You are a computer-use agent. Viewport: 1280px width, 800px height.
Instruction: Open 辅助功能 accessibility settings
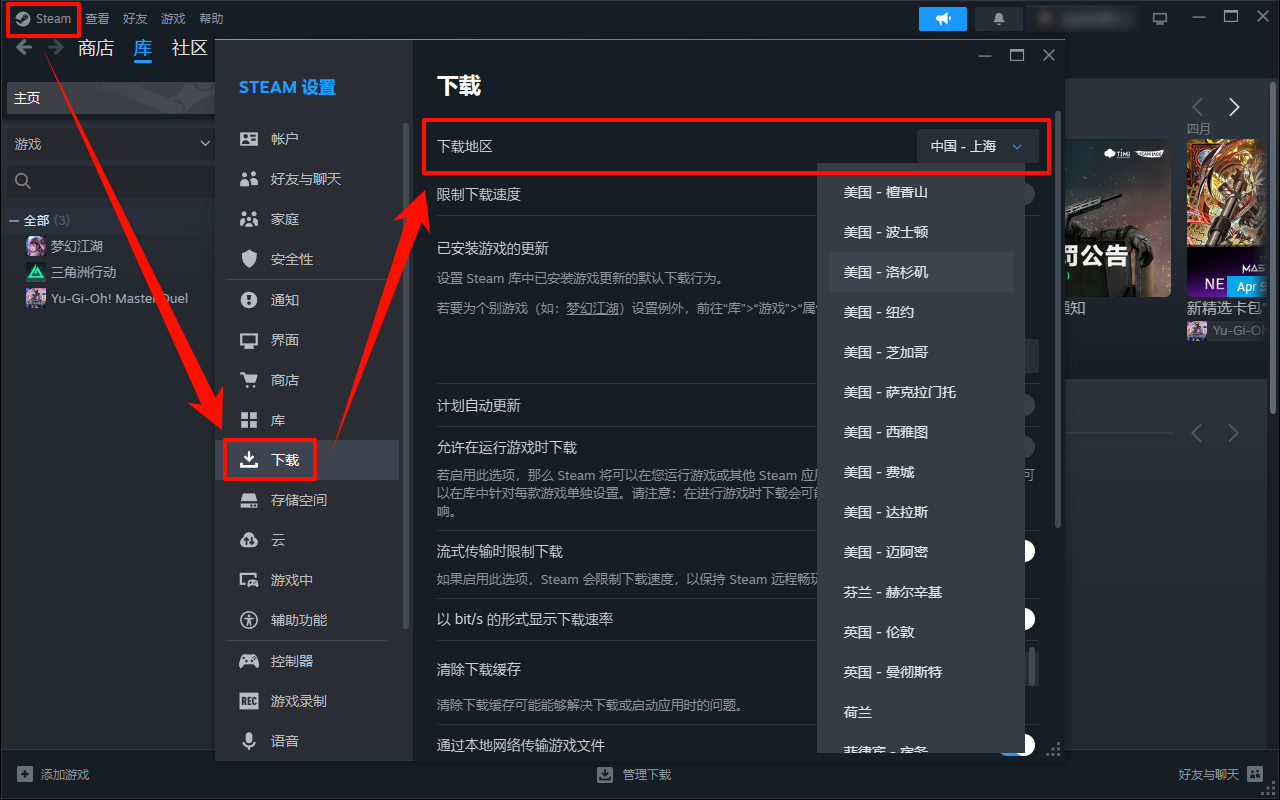(x=307, y=620)
